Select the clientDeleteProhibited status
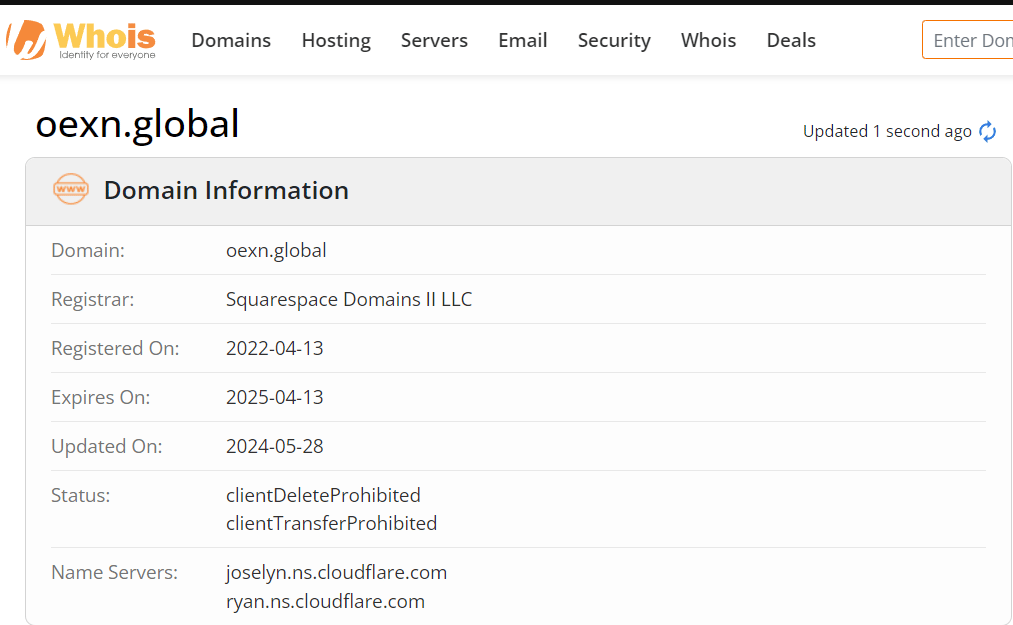1013x625 pixels. 323,495
